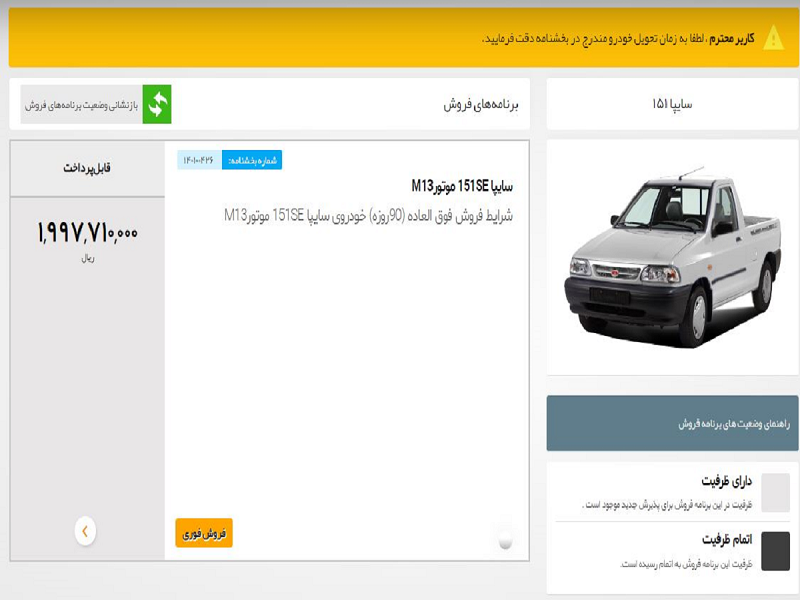Click ظرفیت برای پذیرش جدید موجود است text
This screenshot has height=600, width=800.
(x=667, y=505)
